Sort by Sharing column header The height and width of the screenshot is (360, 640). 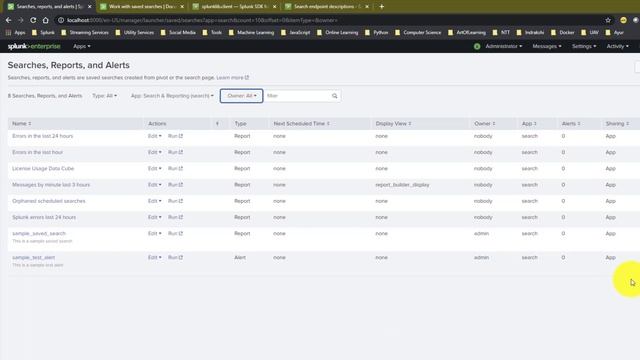[617, 124]
